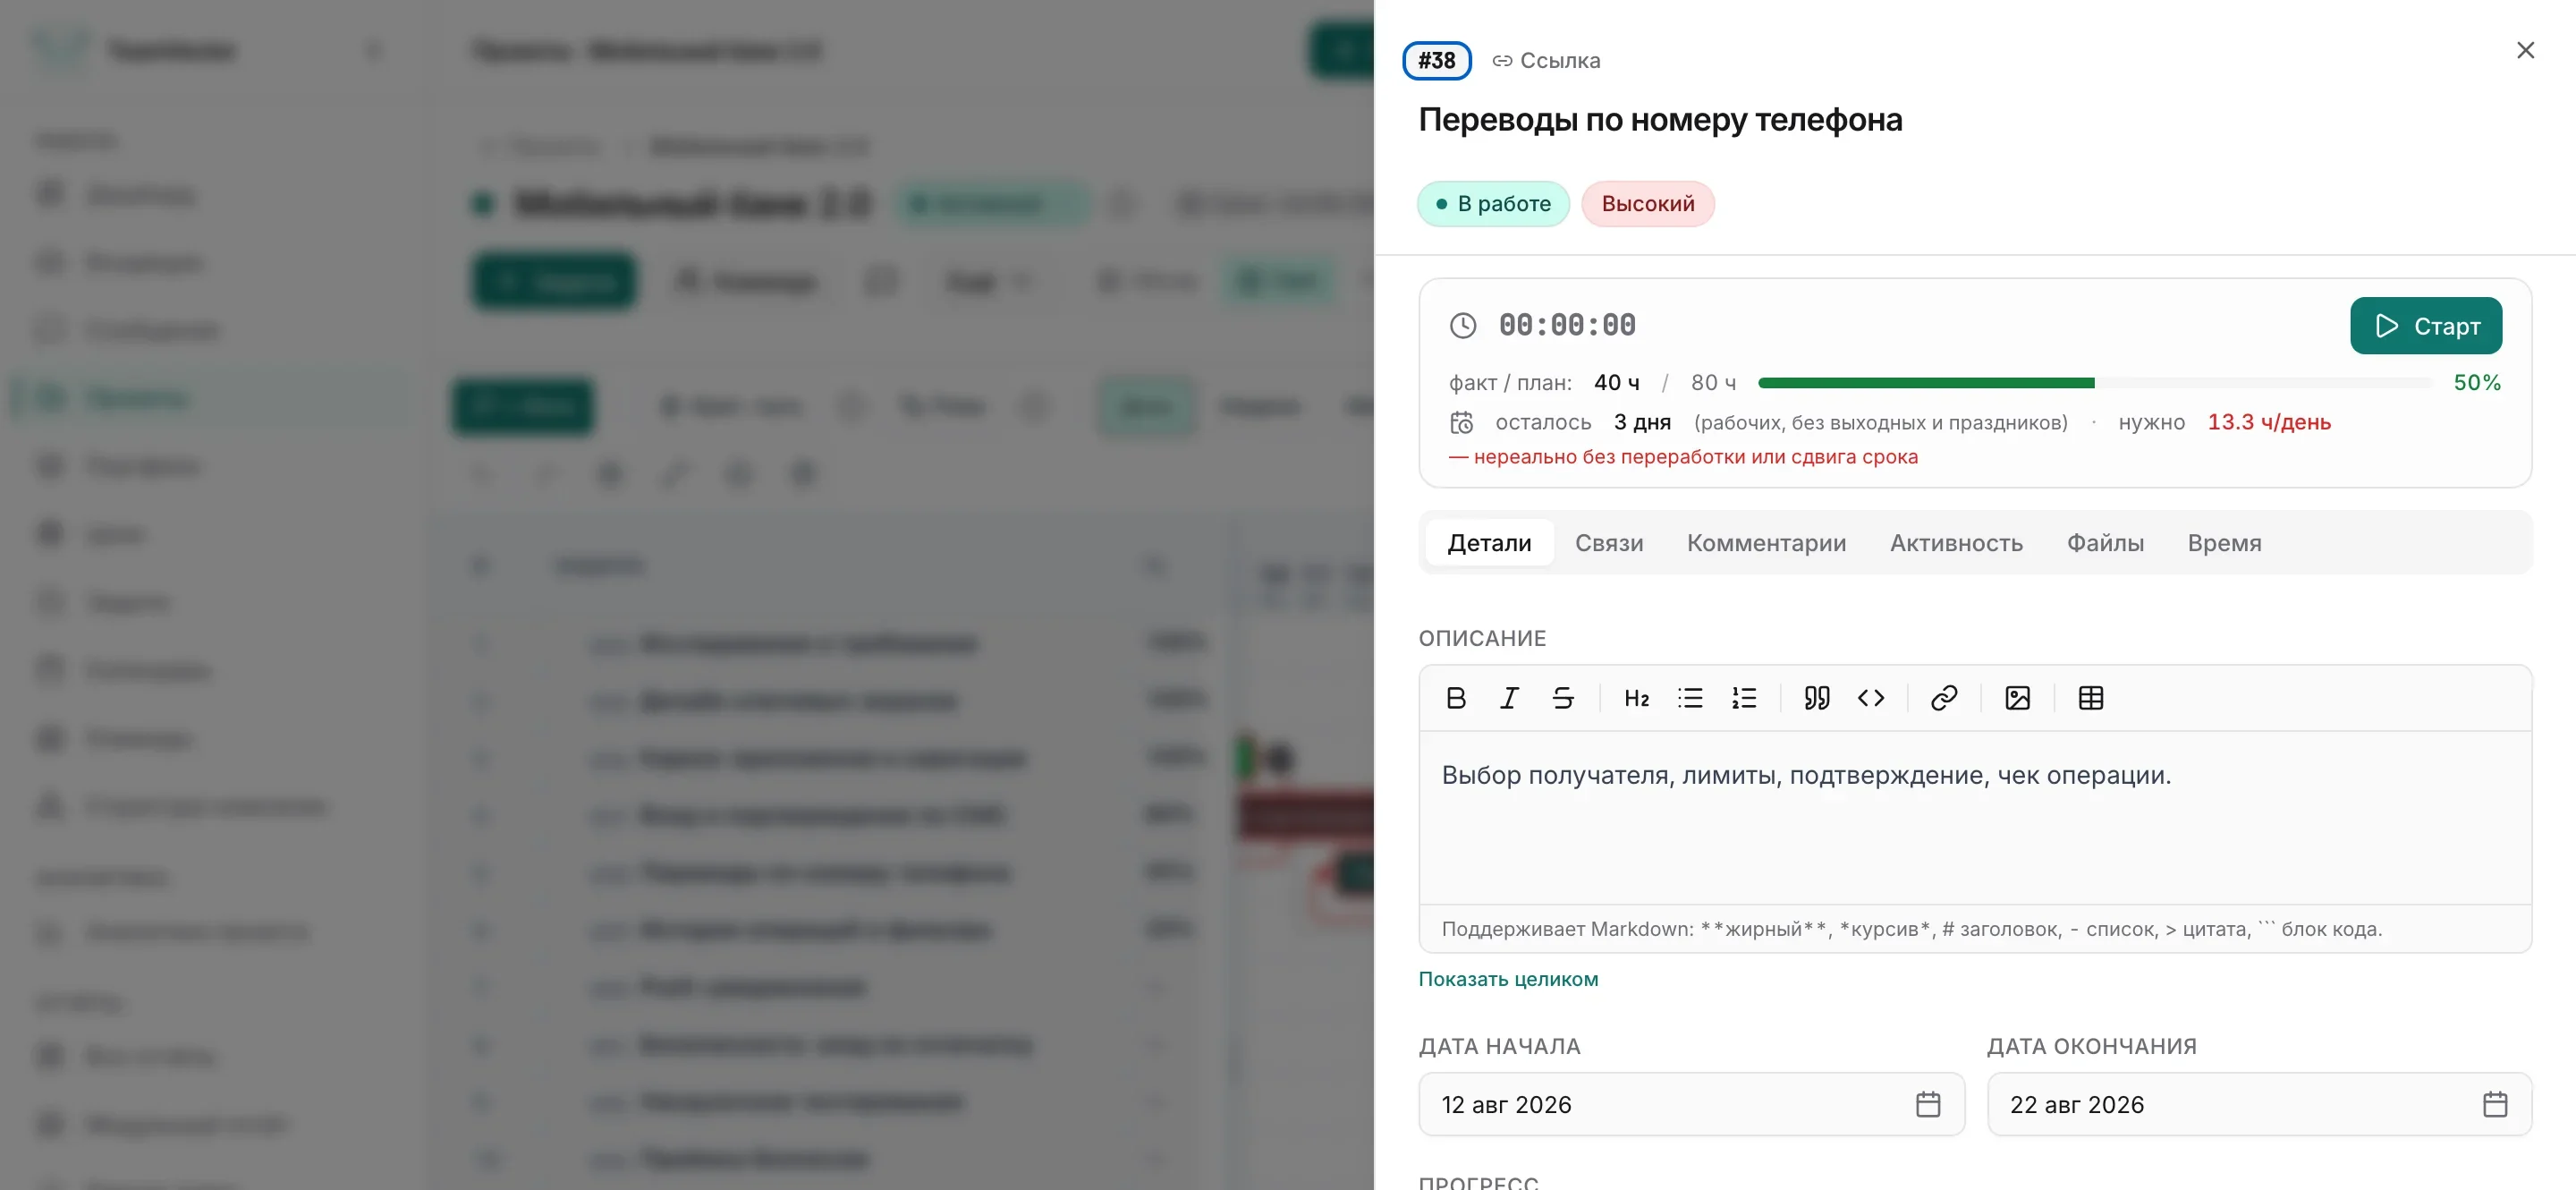Open the Время tab
The height and width of the screenshot is (1190, 2576).
pyautogui.click(x=2224, y=543)
